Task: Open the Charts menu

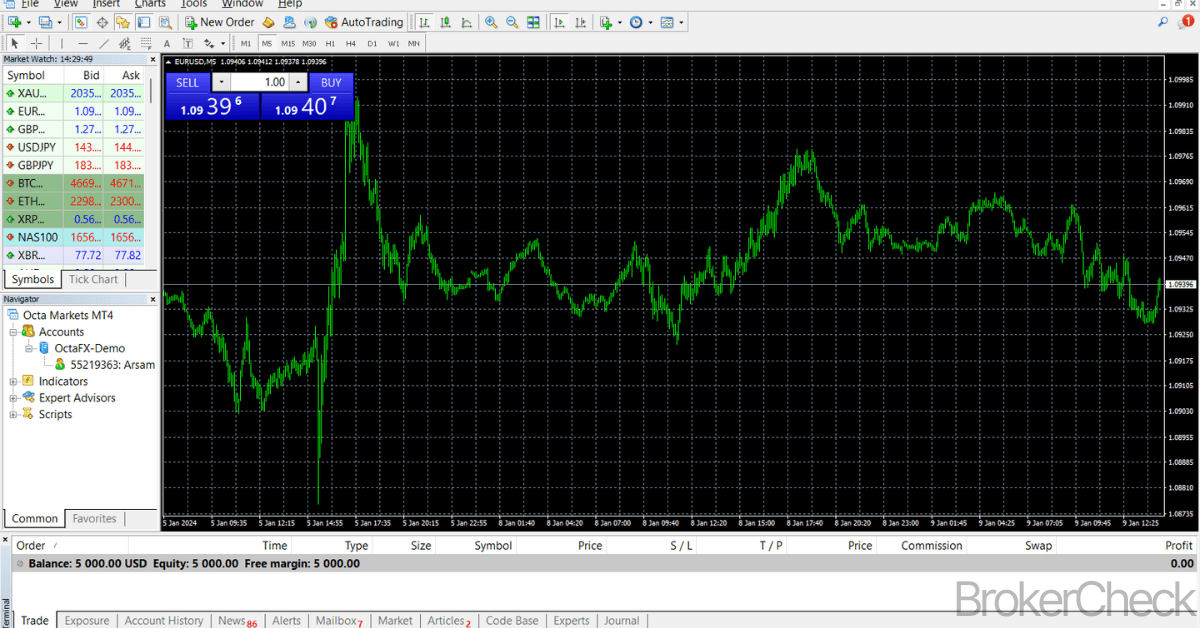Action: (x=150, y=4)
